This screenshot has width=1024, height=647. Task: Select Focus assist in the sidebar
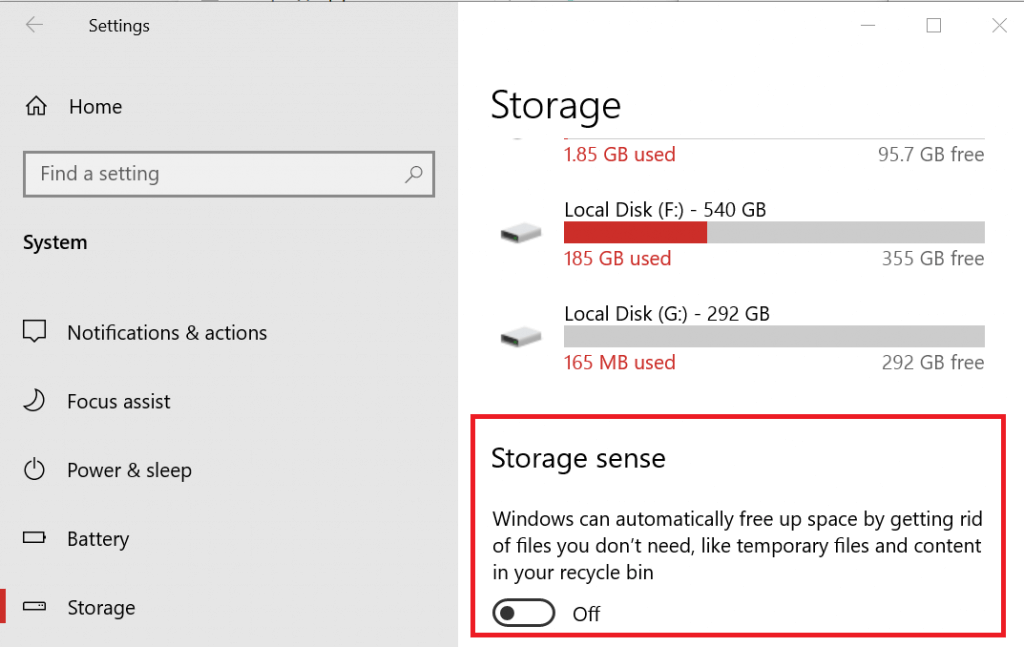coord(118,401)
